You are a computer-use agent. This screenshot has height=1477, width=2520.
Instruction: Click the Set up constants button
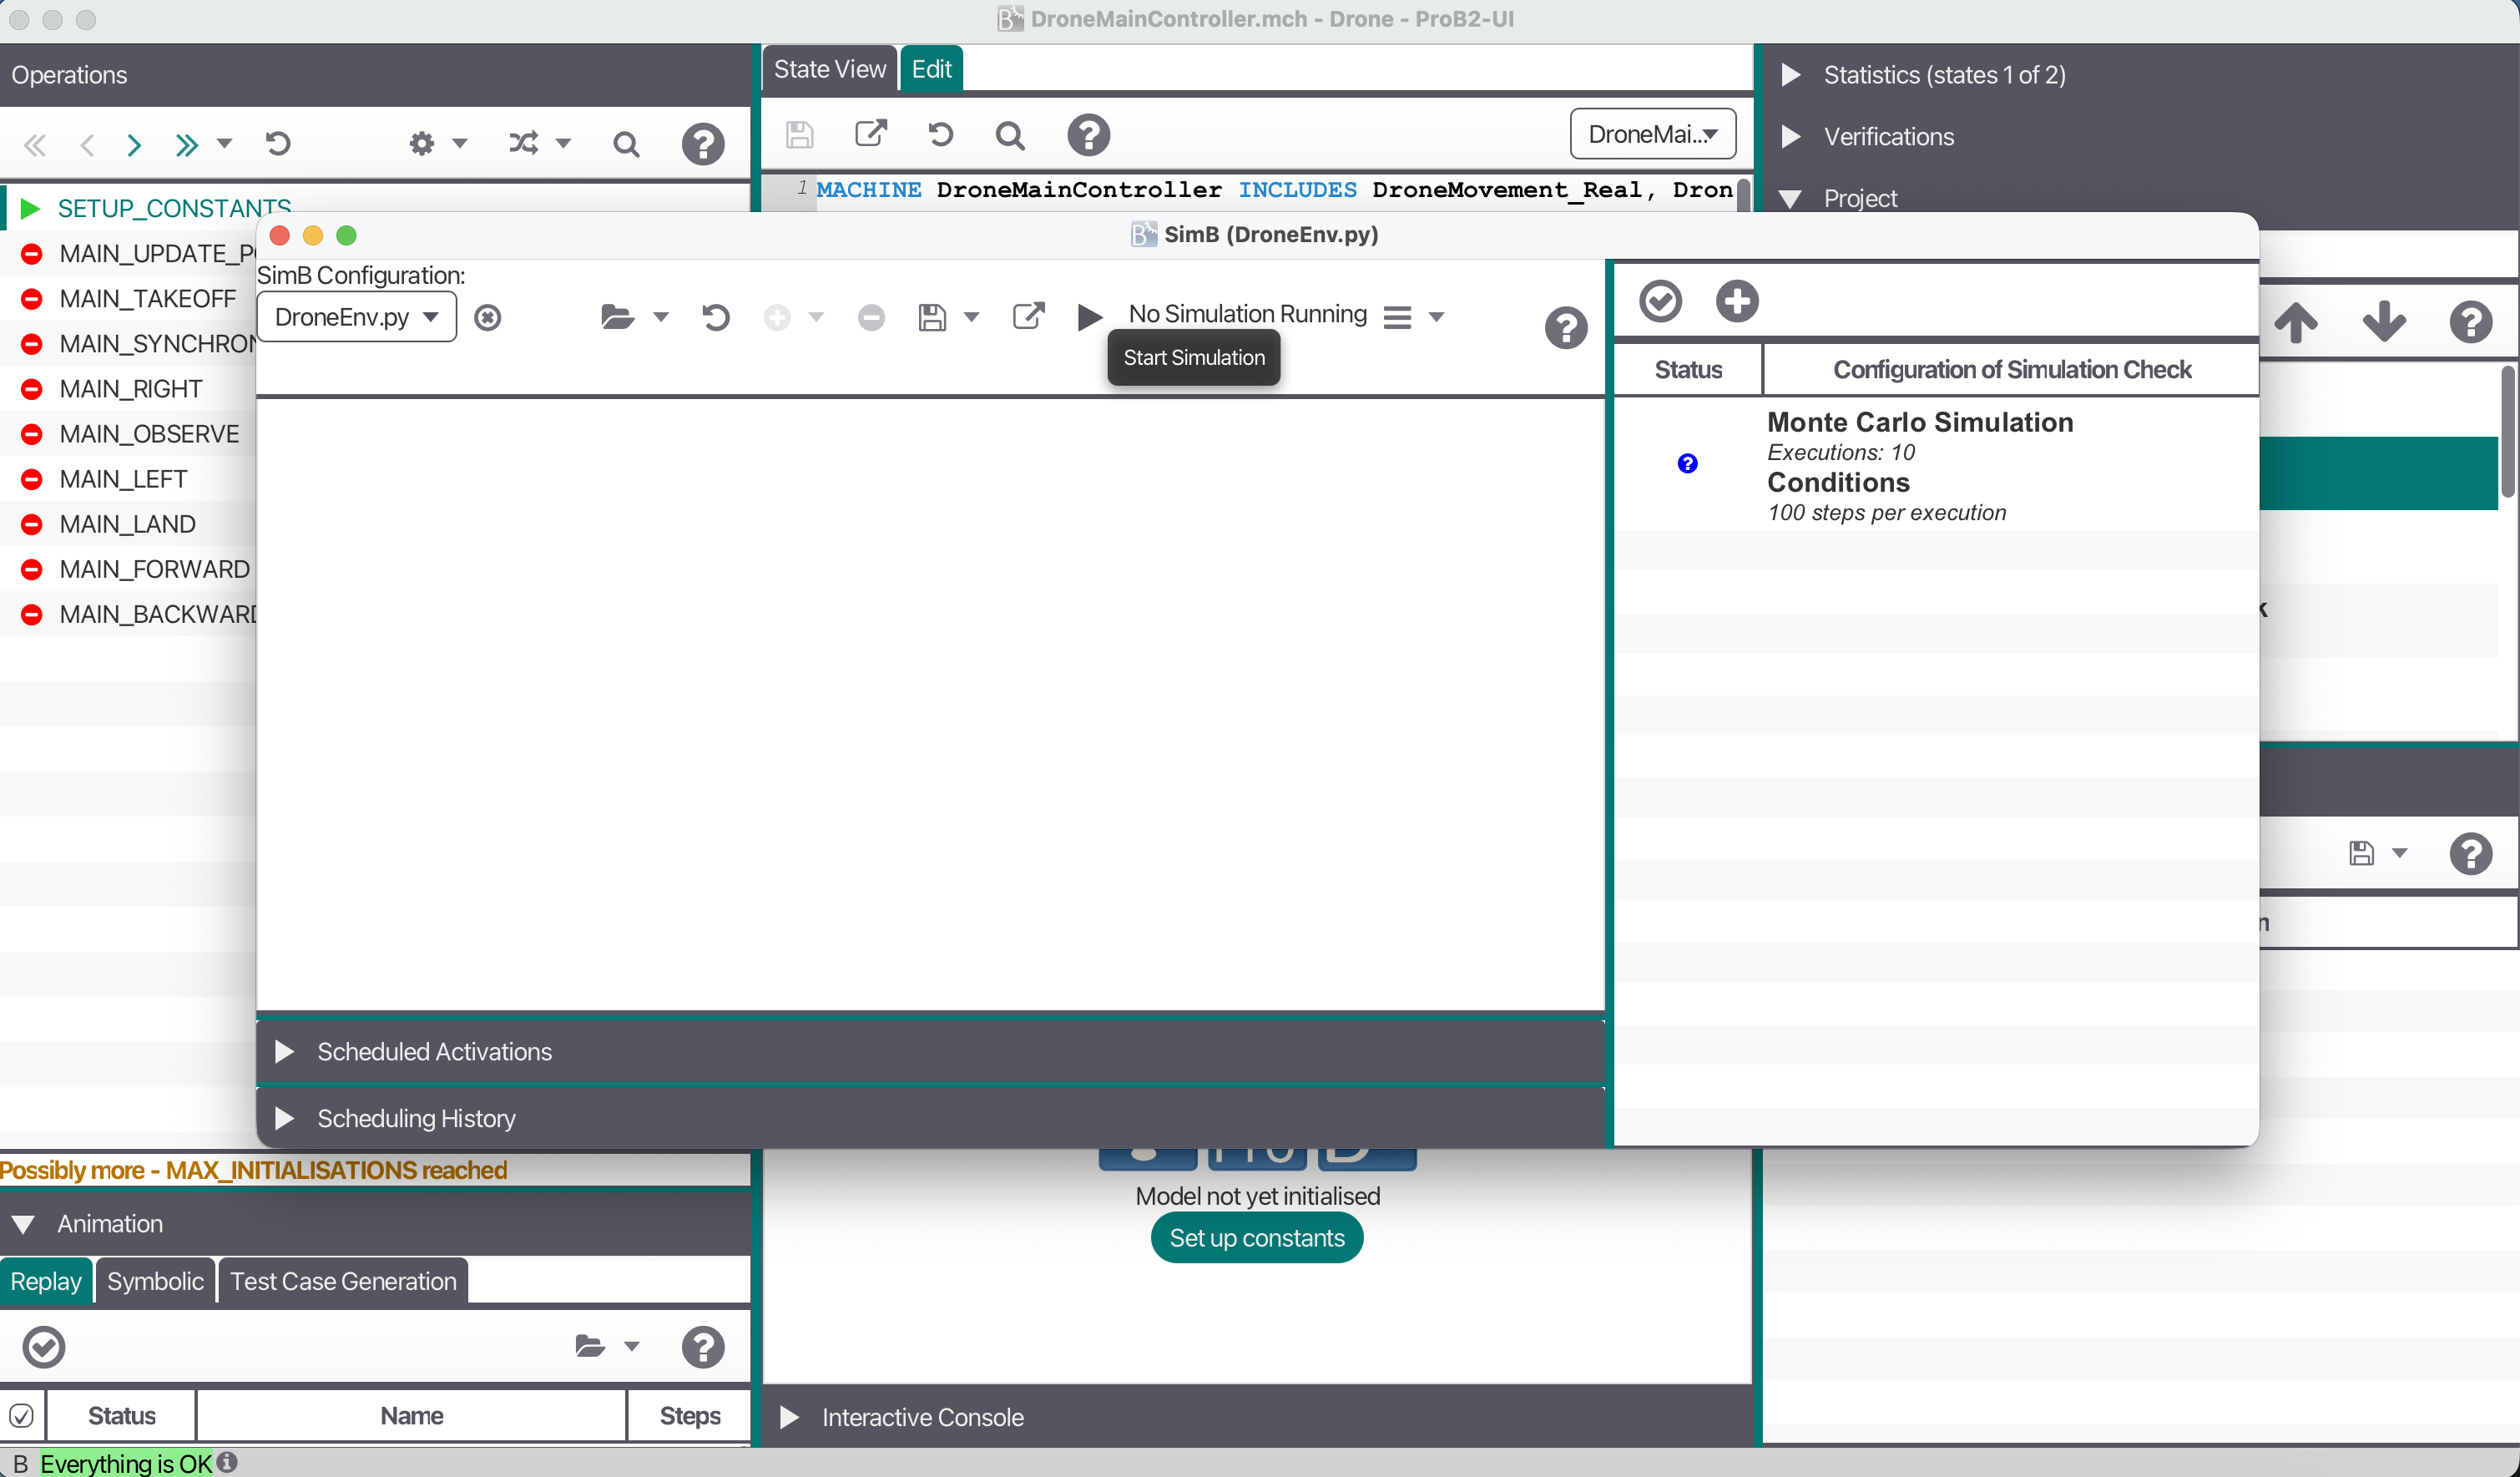pyautogui.click(x=1256, y=1237)
